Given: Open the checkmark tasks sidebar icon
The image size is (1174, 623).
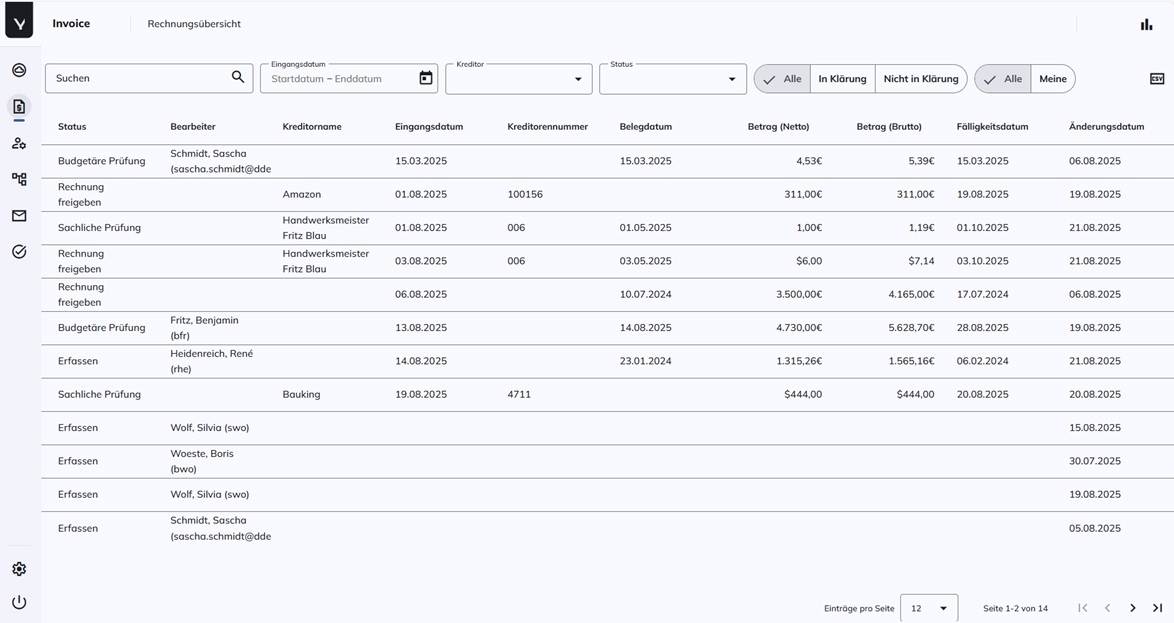Looking at the screenshot, I should pos(19,252).
